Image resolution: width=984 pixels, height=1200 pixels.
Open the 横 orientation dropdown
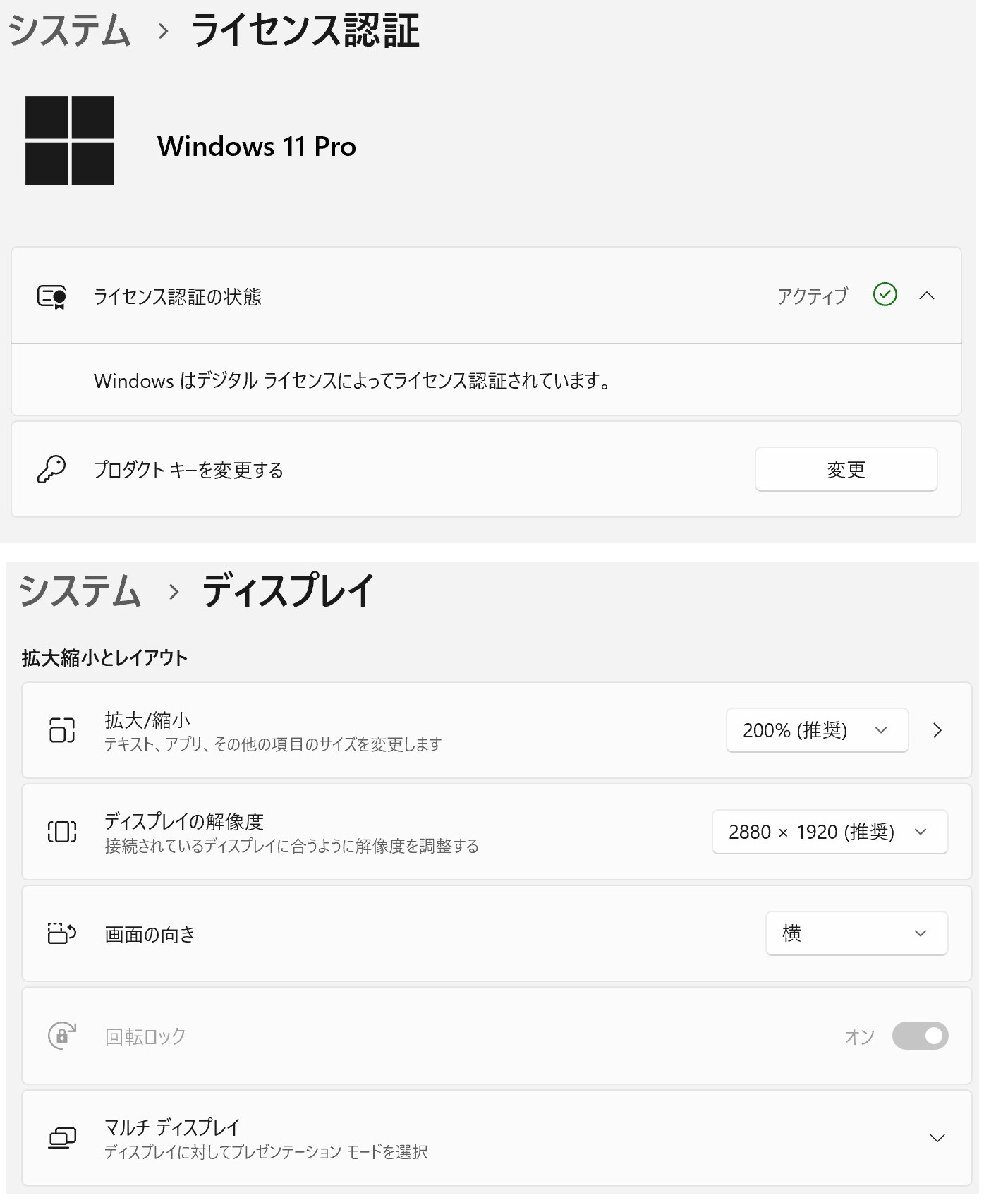coord(857,934)
